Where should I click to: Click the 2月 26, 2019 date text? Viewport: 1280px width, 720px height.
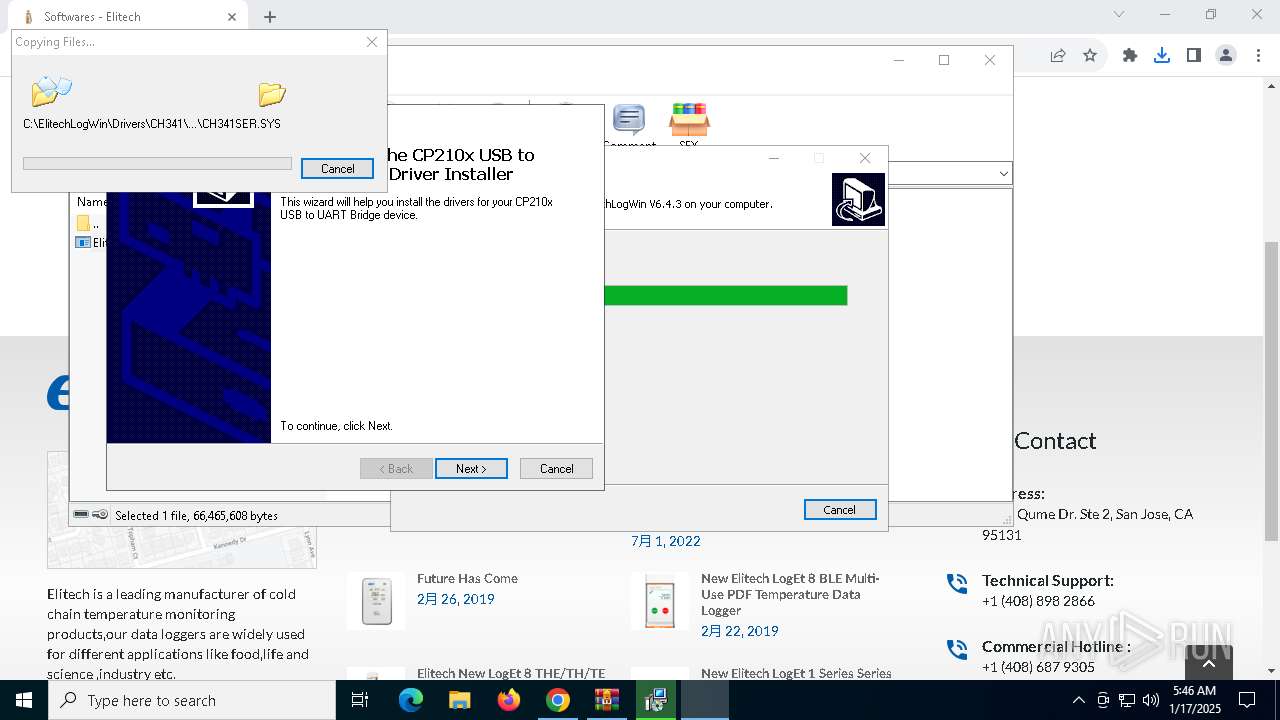456,599
